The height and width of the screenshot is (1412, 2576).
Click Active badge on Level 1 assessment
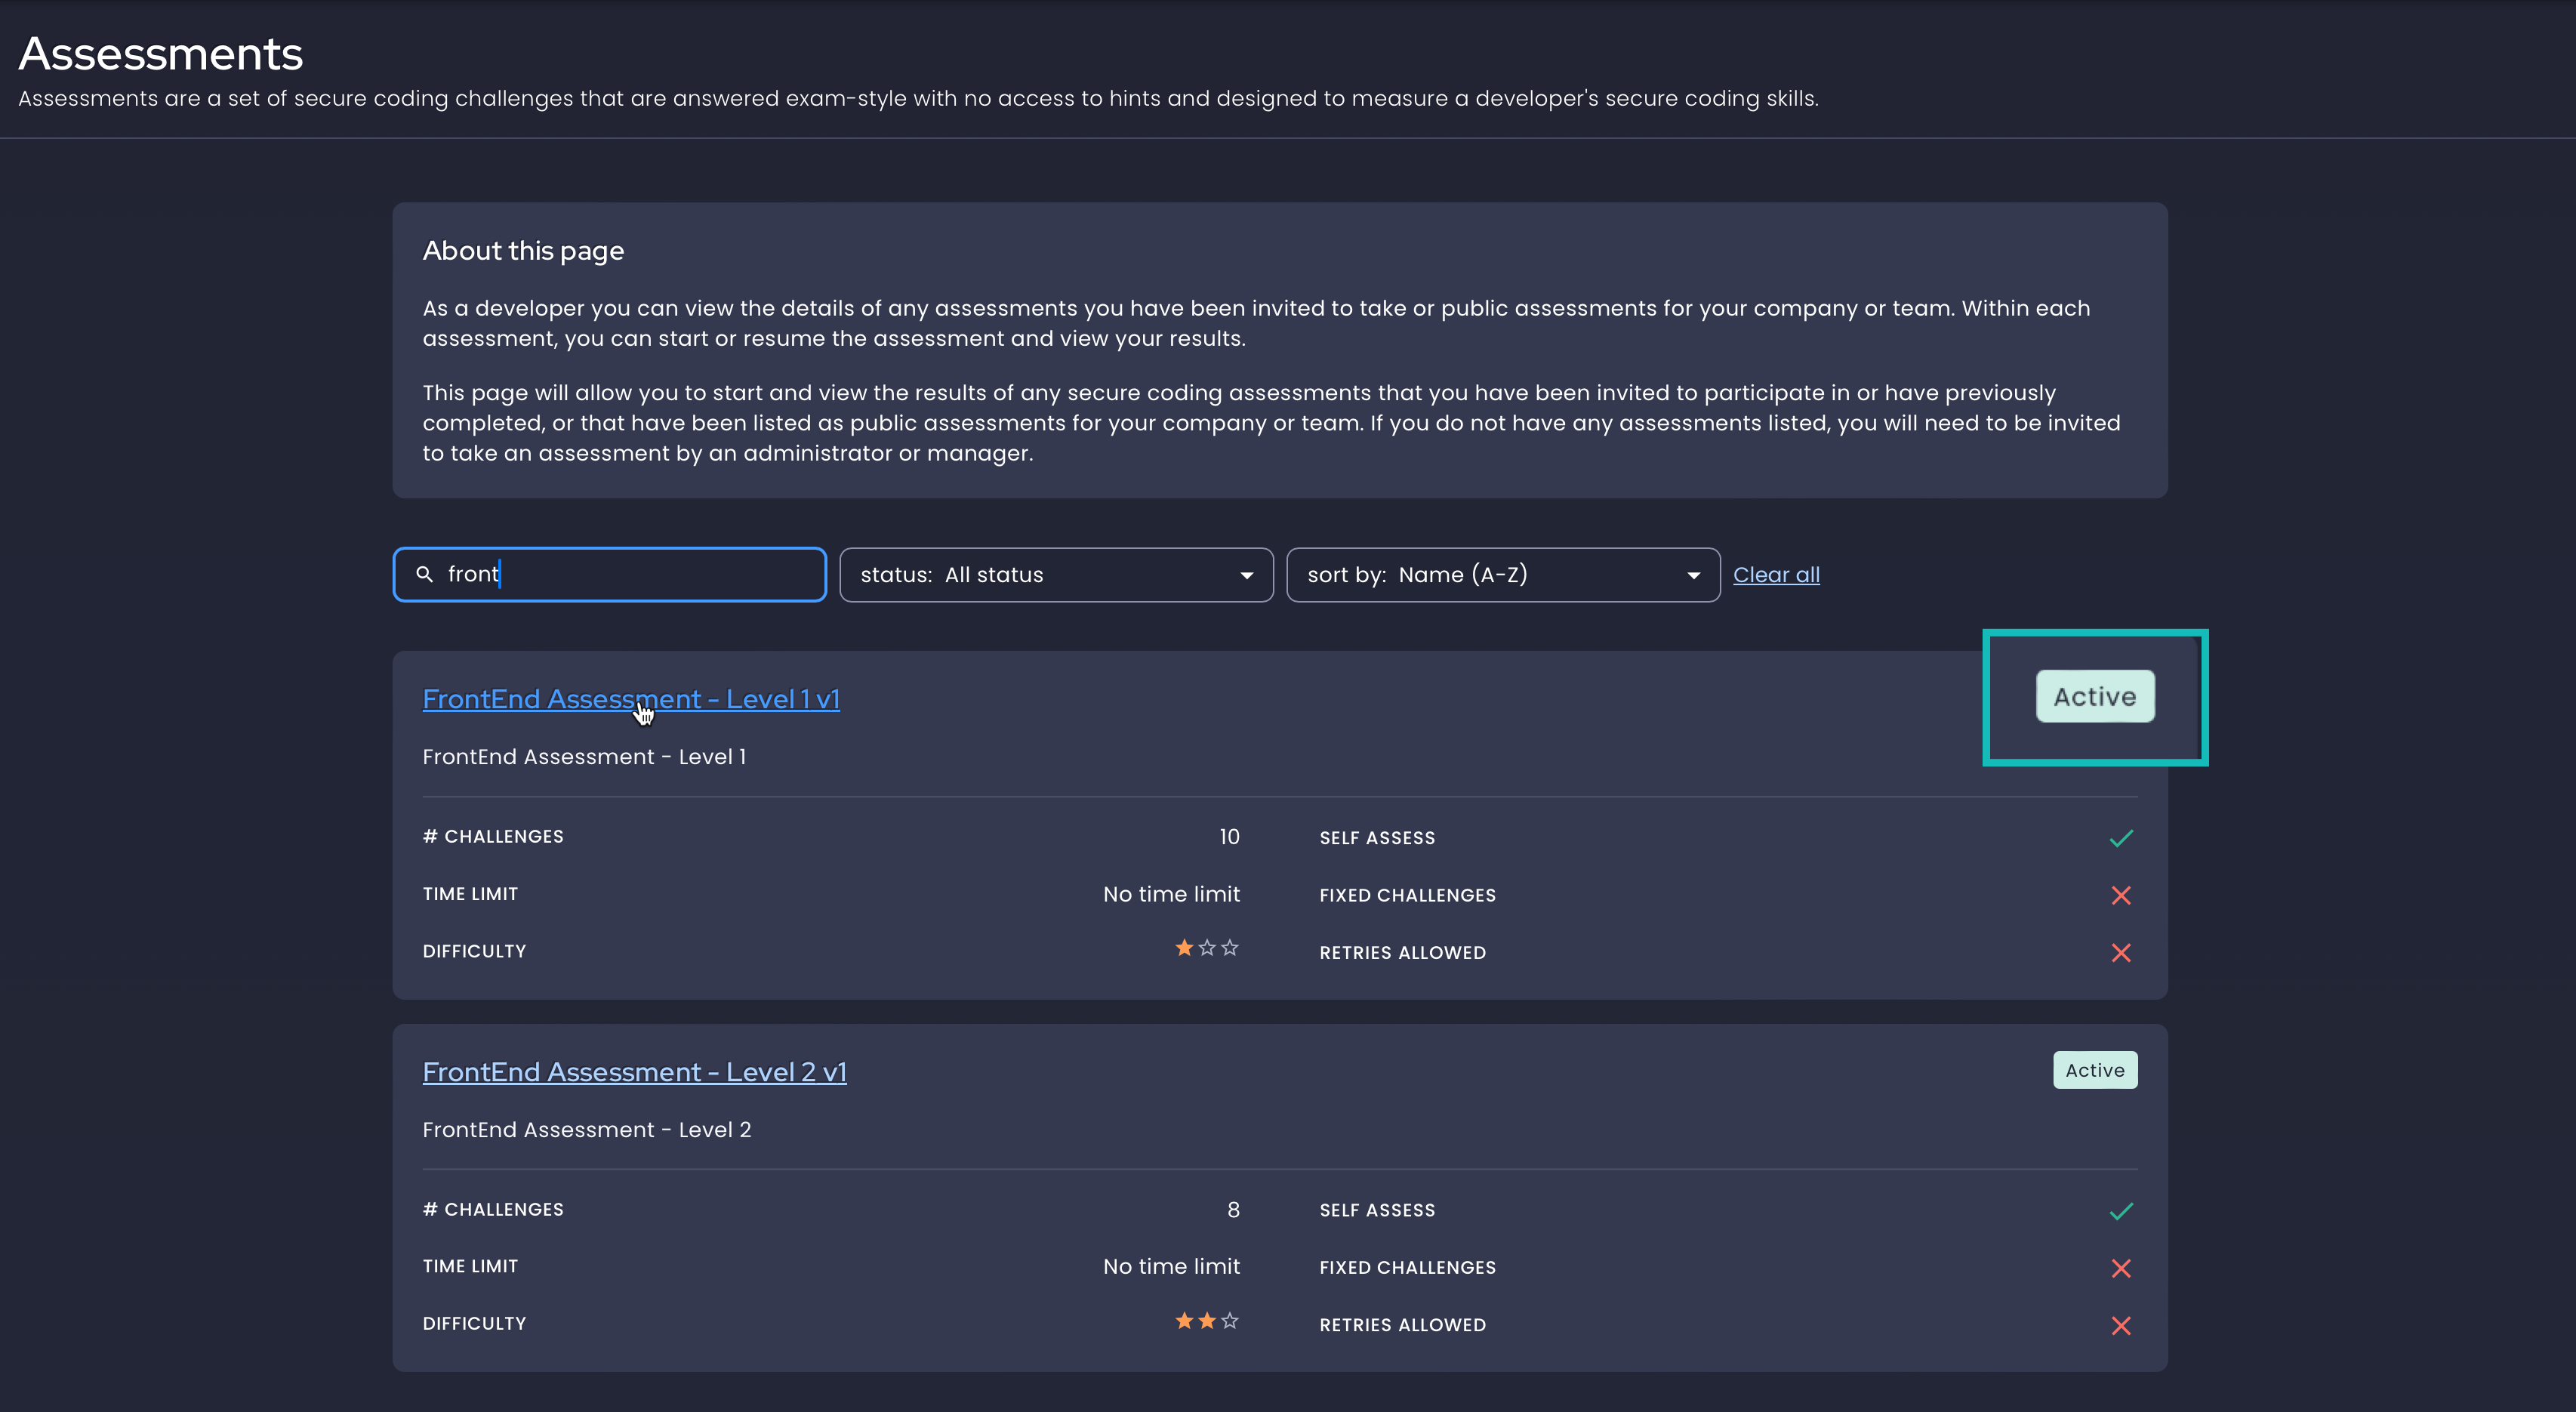2095,696
